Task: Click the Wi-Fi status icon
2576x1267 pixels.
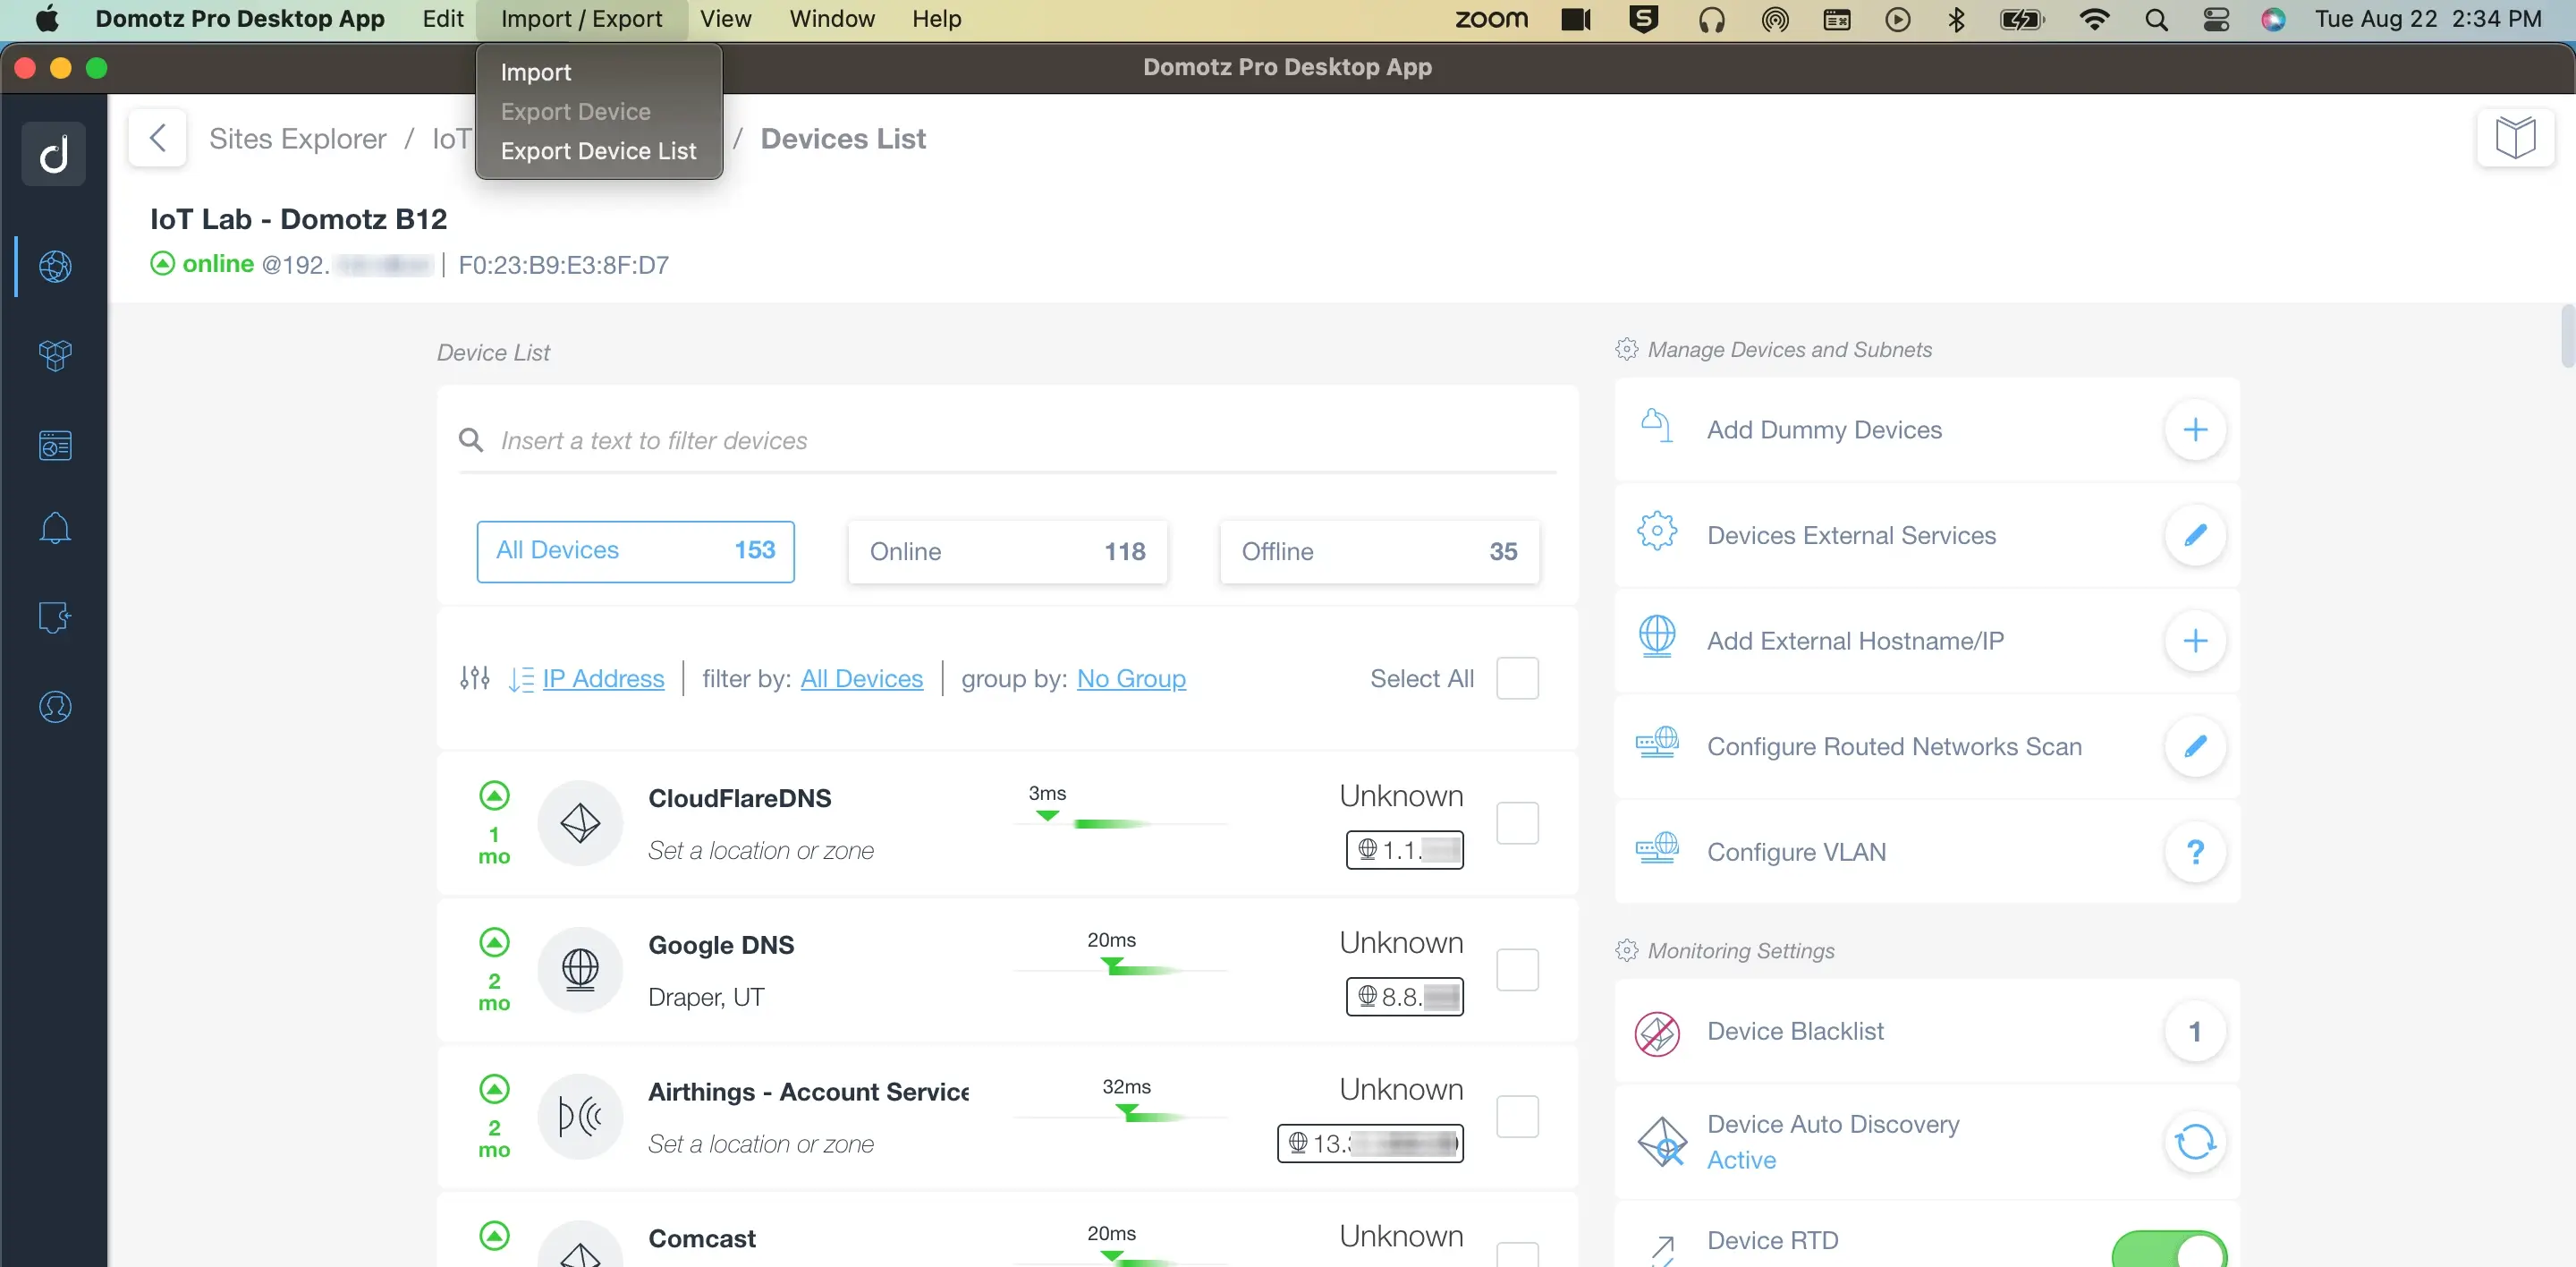Action: [x=2093, y=19]
